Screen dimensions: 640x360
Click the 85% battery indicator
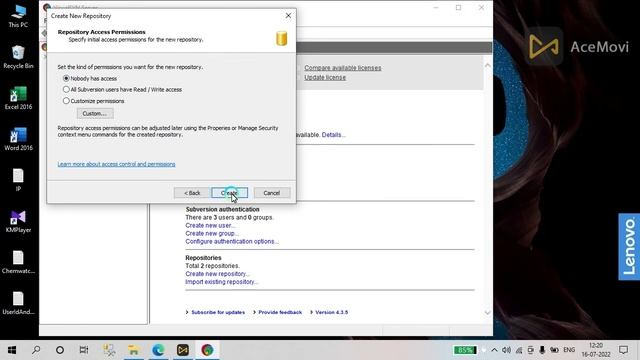(x=465, y=350)
